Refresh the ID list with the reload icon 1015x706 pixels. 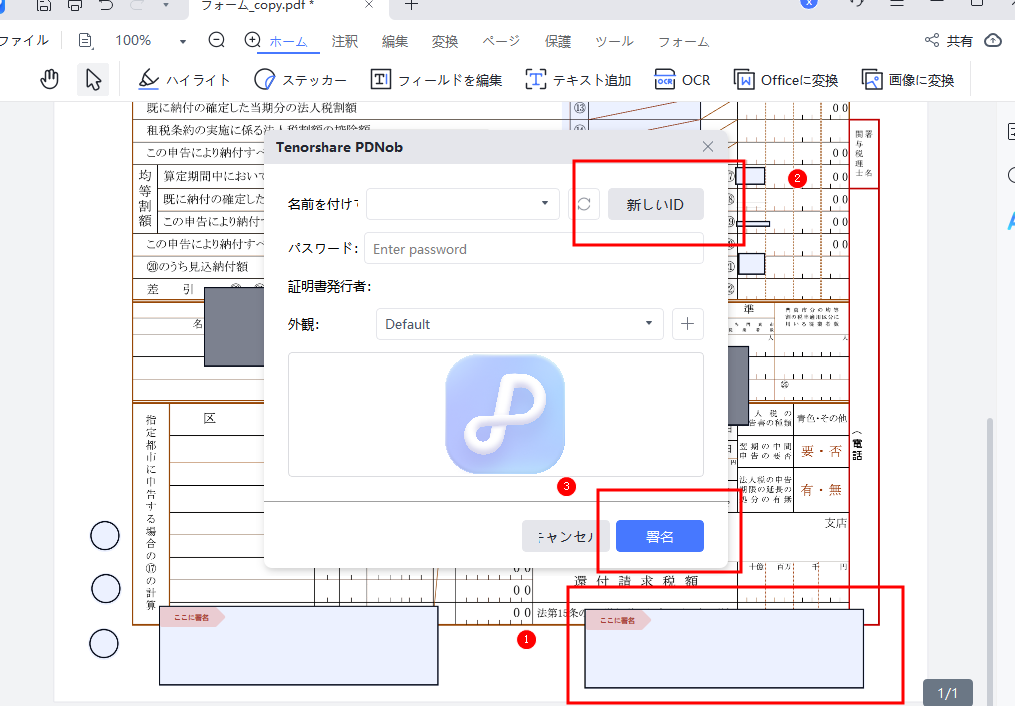pos(585,204)
